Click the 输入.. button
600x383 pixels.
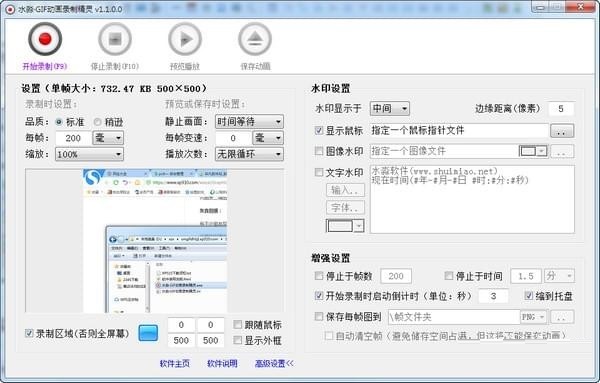coord(345,190)
